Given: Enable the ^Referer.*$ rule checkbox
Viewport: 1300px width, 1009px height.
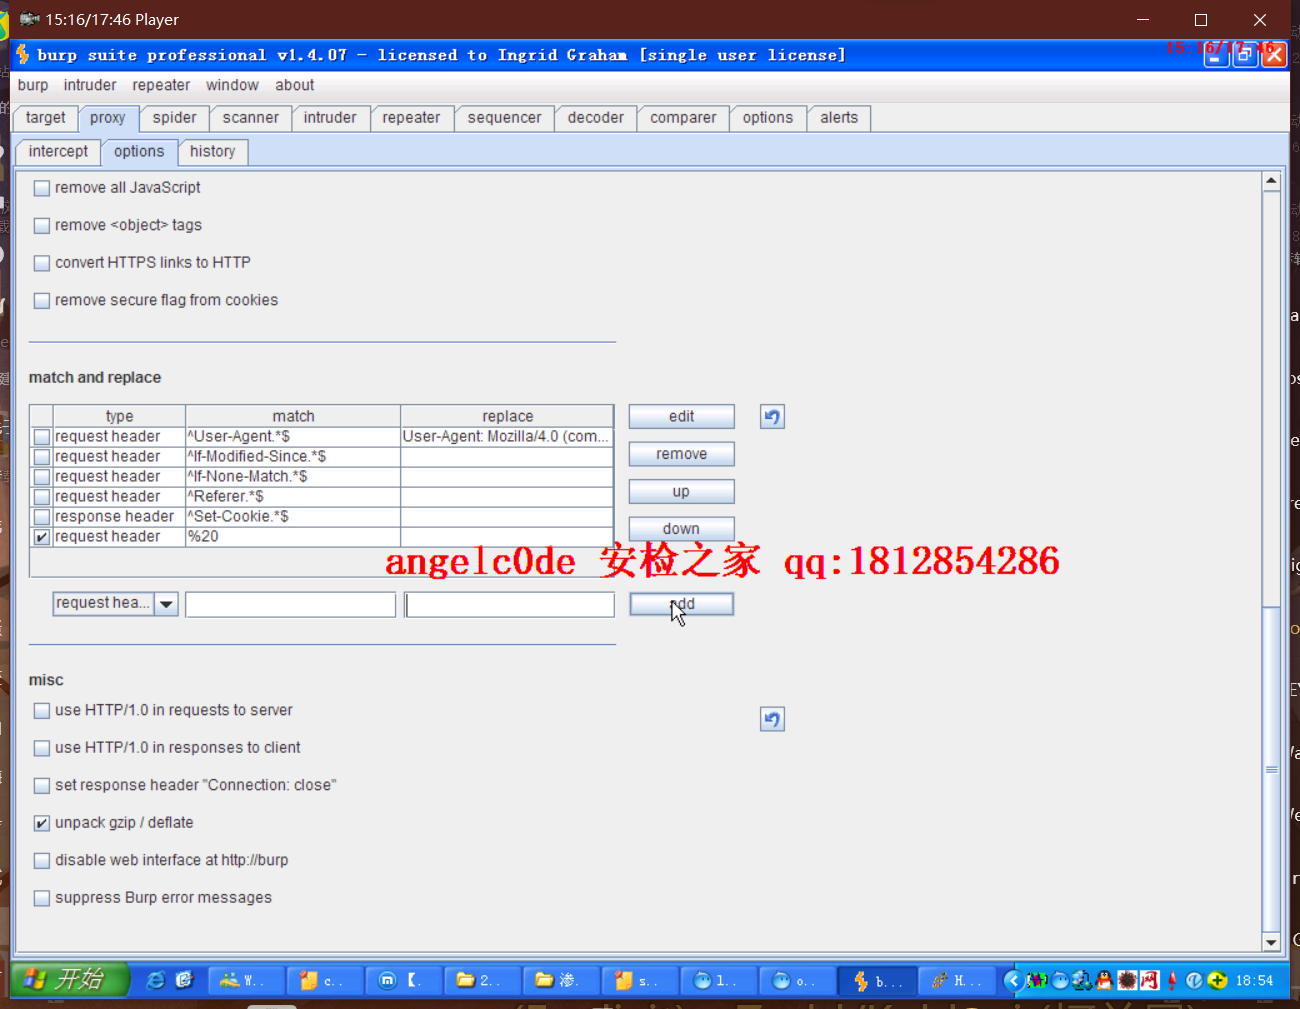Looking at the screenshot, I should click(42, 497).
